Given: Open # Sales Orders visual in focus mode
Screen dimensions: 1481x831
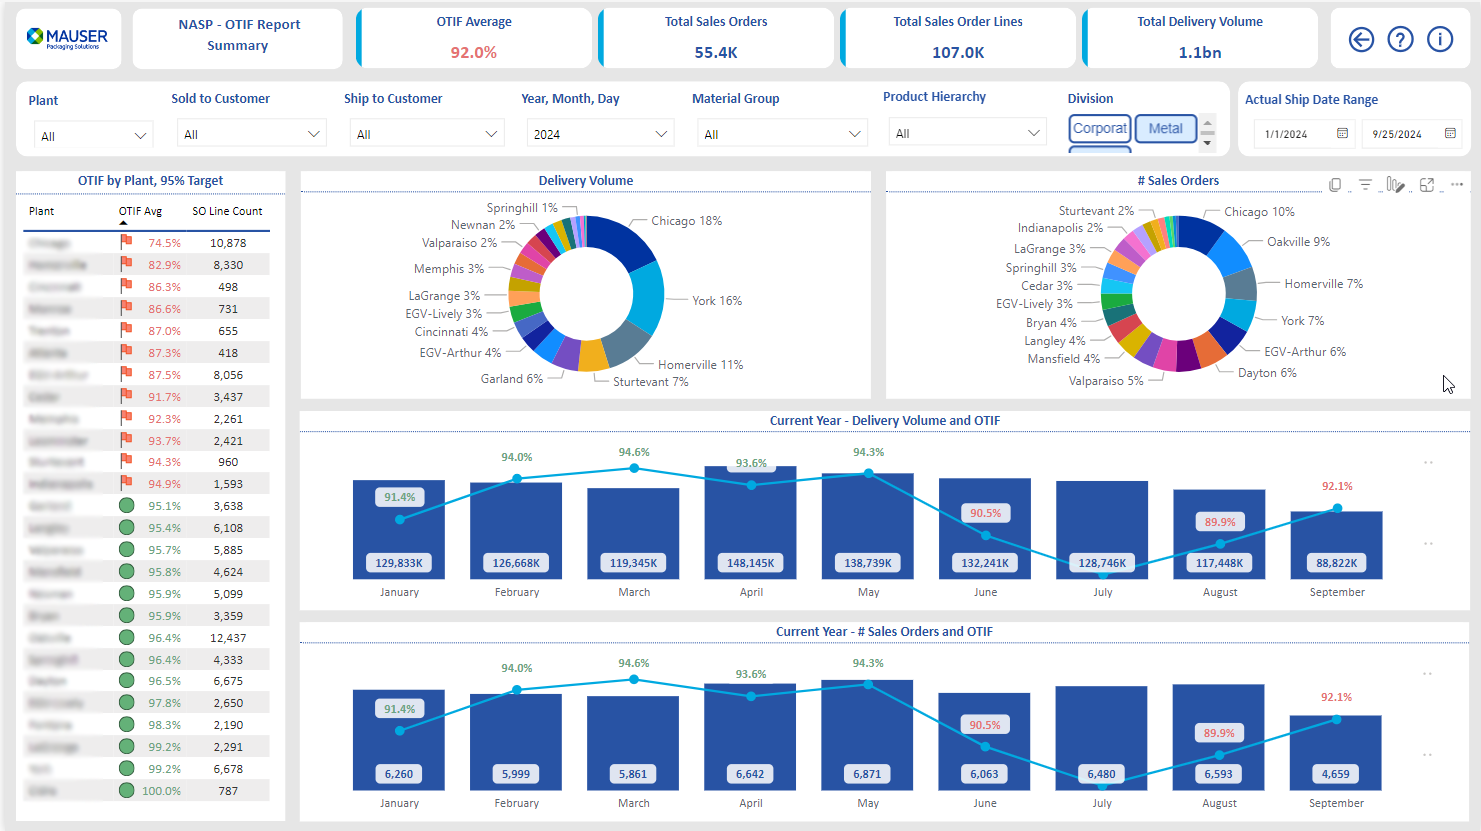Looking at the screenshot, I should (x=1427, y=184).
